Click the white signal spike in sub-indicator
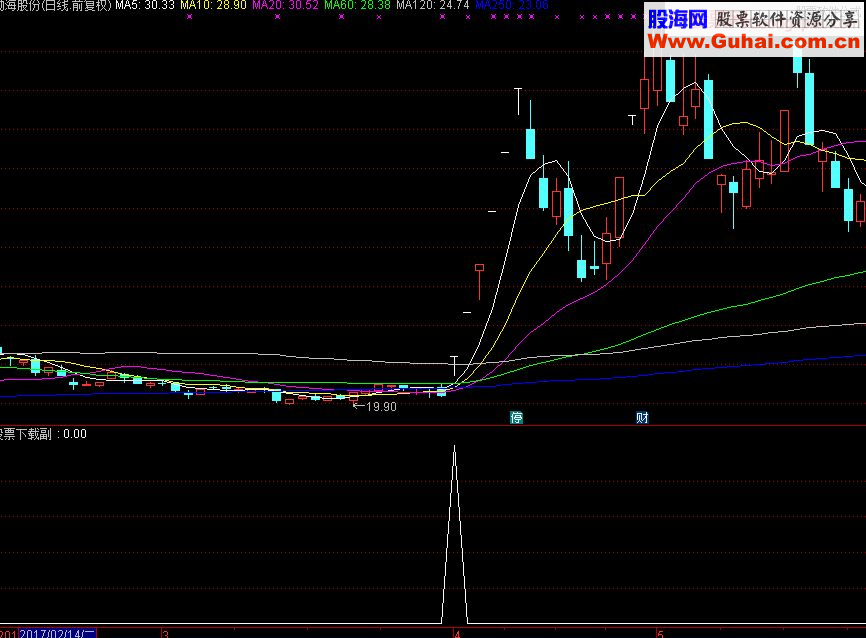Screen dimensions: 866x638 [455, 534]
